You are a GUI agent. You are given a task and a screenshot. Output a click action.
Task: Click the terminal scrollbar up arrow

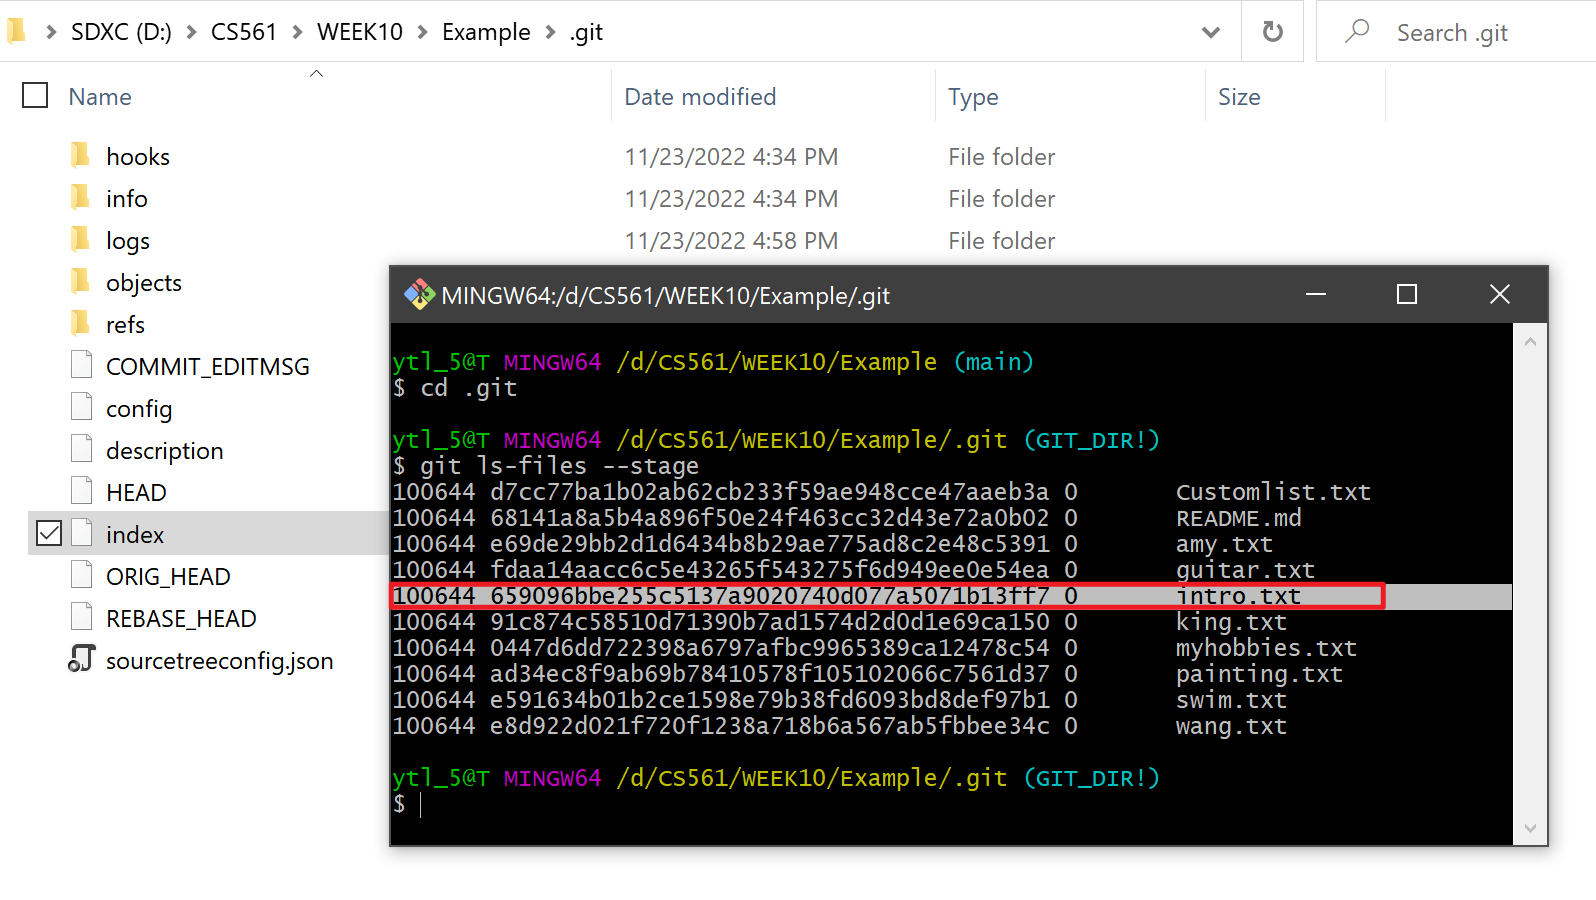(x=1530, y=341)
